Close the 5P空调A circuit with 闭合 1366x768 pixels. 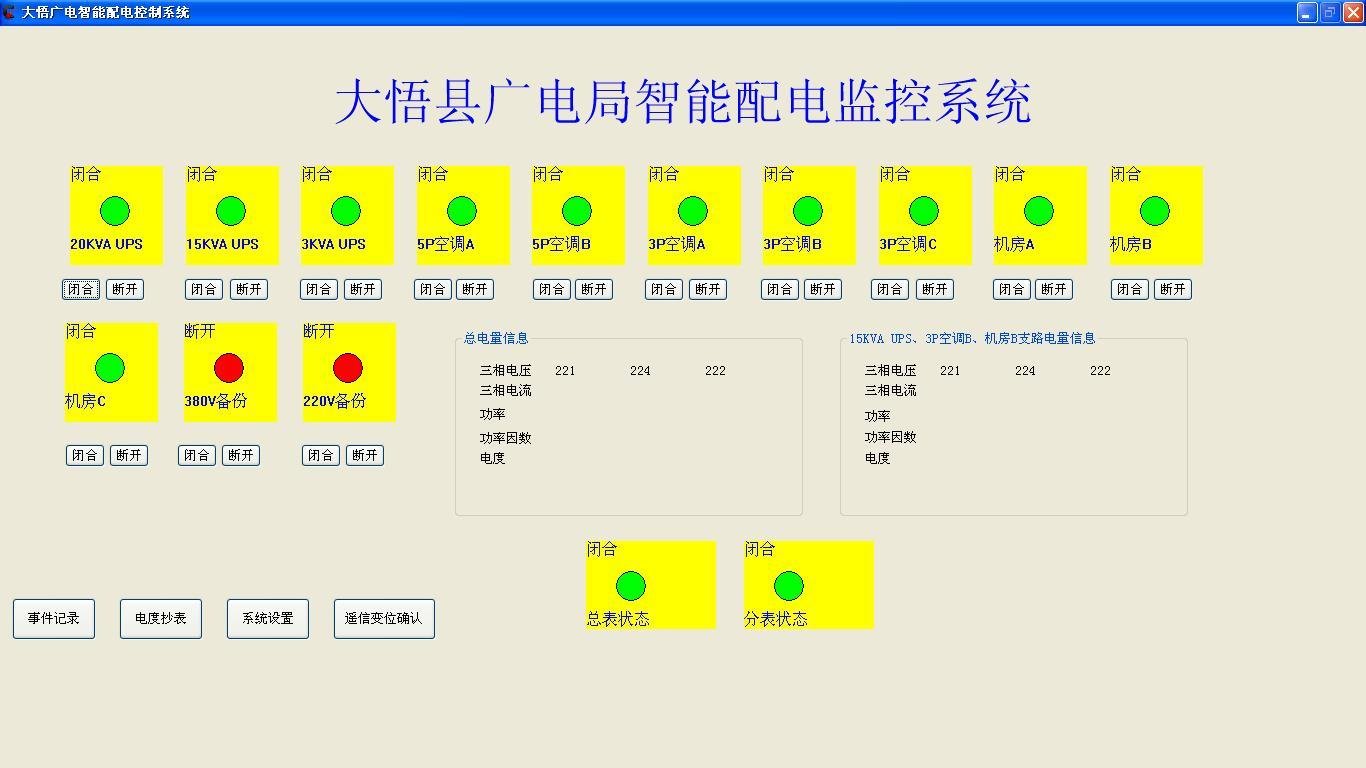click(433, 289)
